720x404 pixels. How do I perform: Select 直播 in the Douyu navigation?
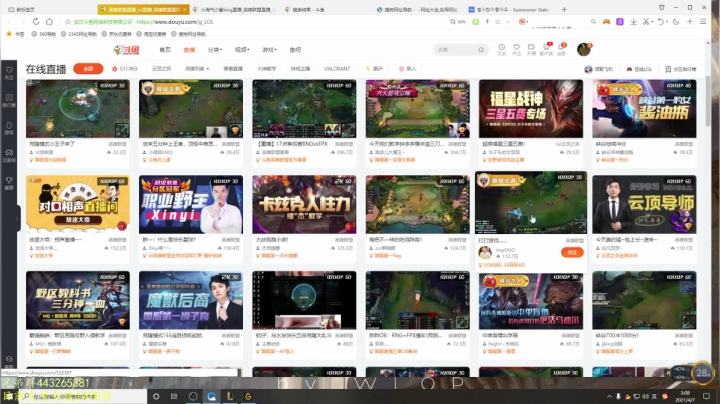point(189,50)
